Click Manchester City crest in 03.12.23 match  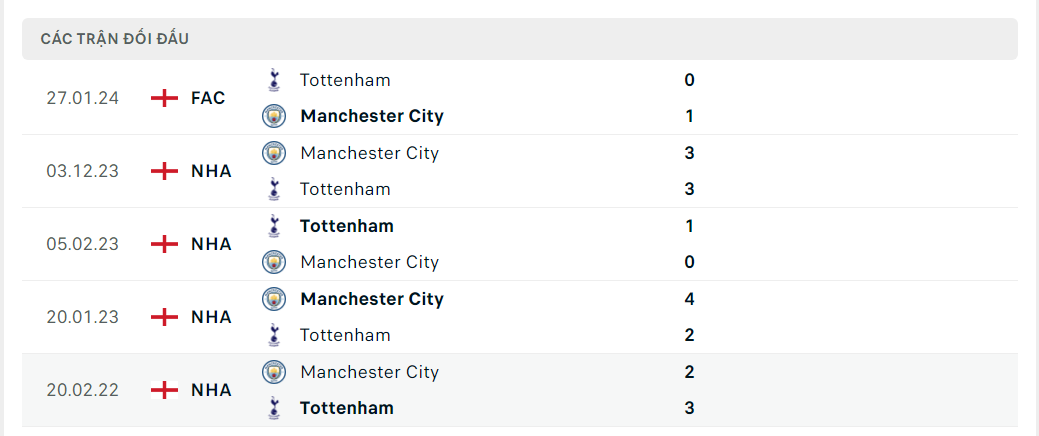pos(273,153)
